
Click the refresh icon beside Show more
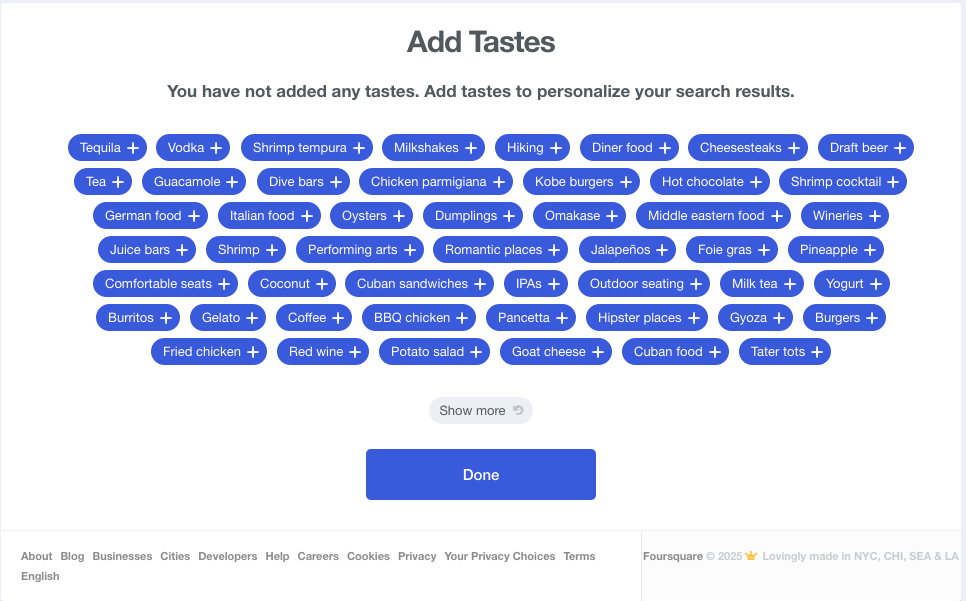pos(518,410)
